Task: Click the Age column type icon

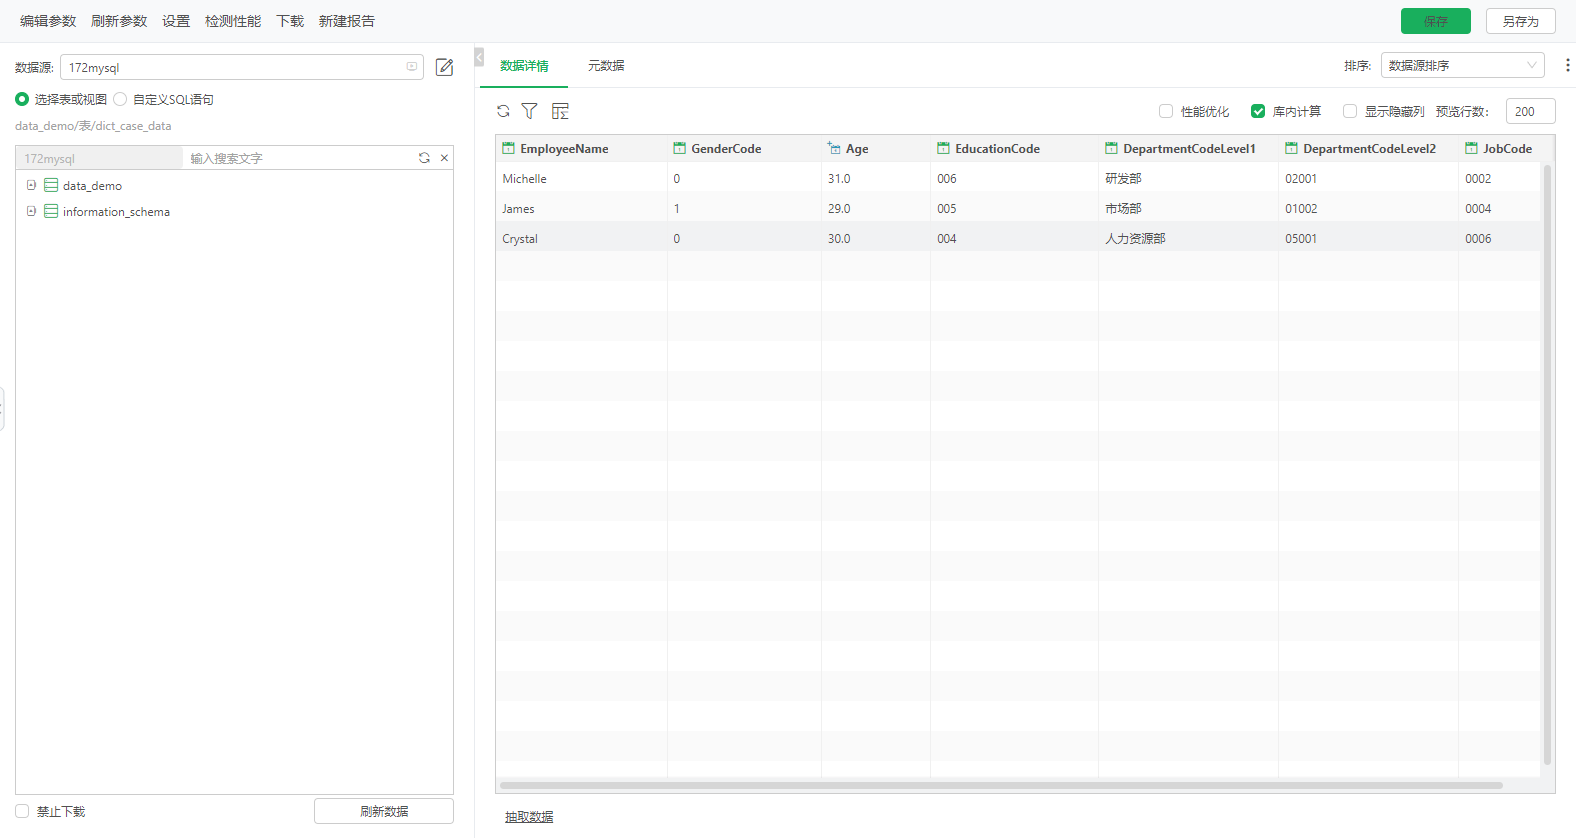Action: click(834, 148)
